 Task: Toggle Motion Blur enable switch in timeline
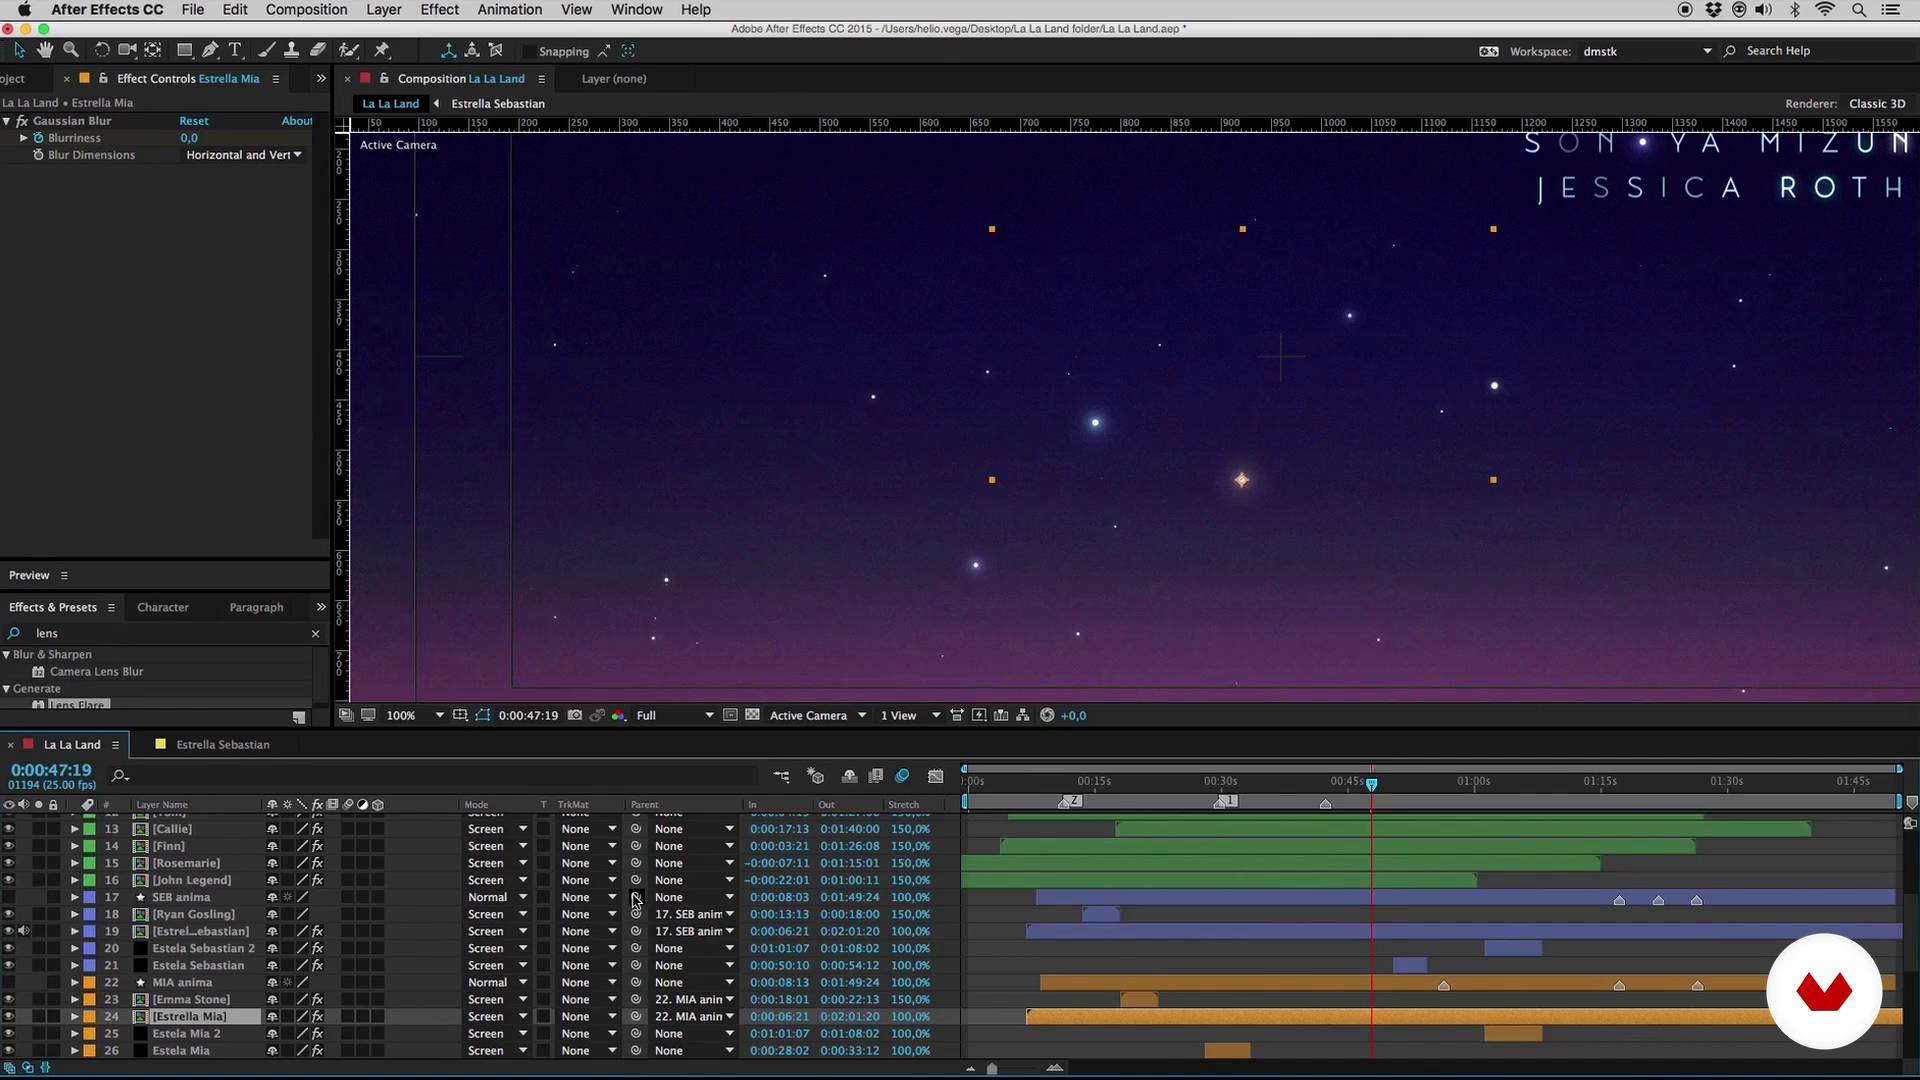click(x=902, y=776)
